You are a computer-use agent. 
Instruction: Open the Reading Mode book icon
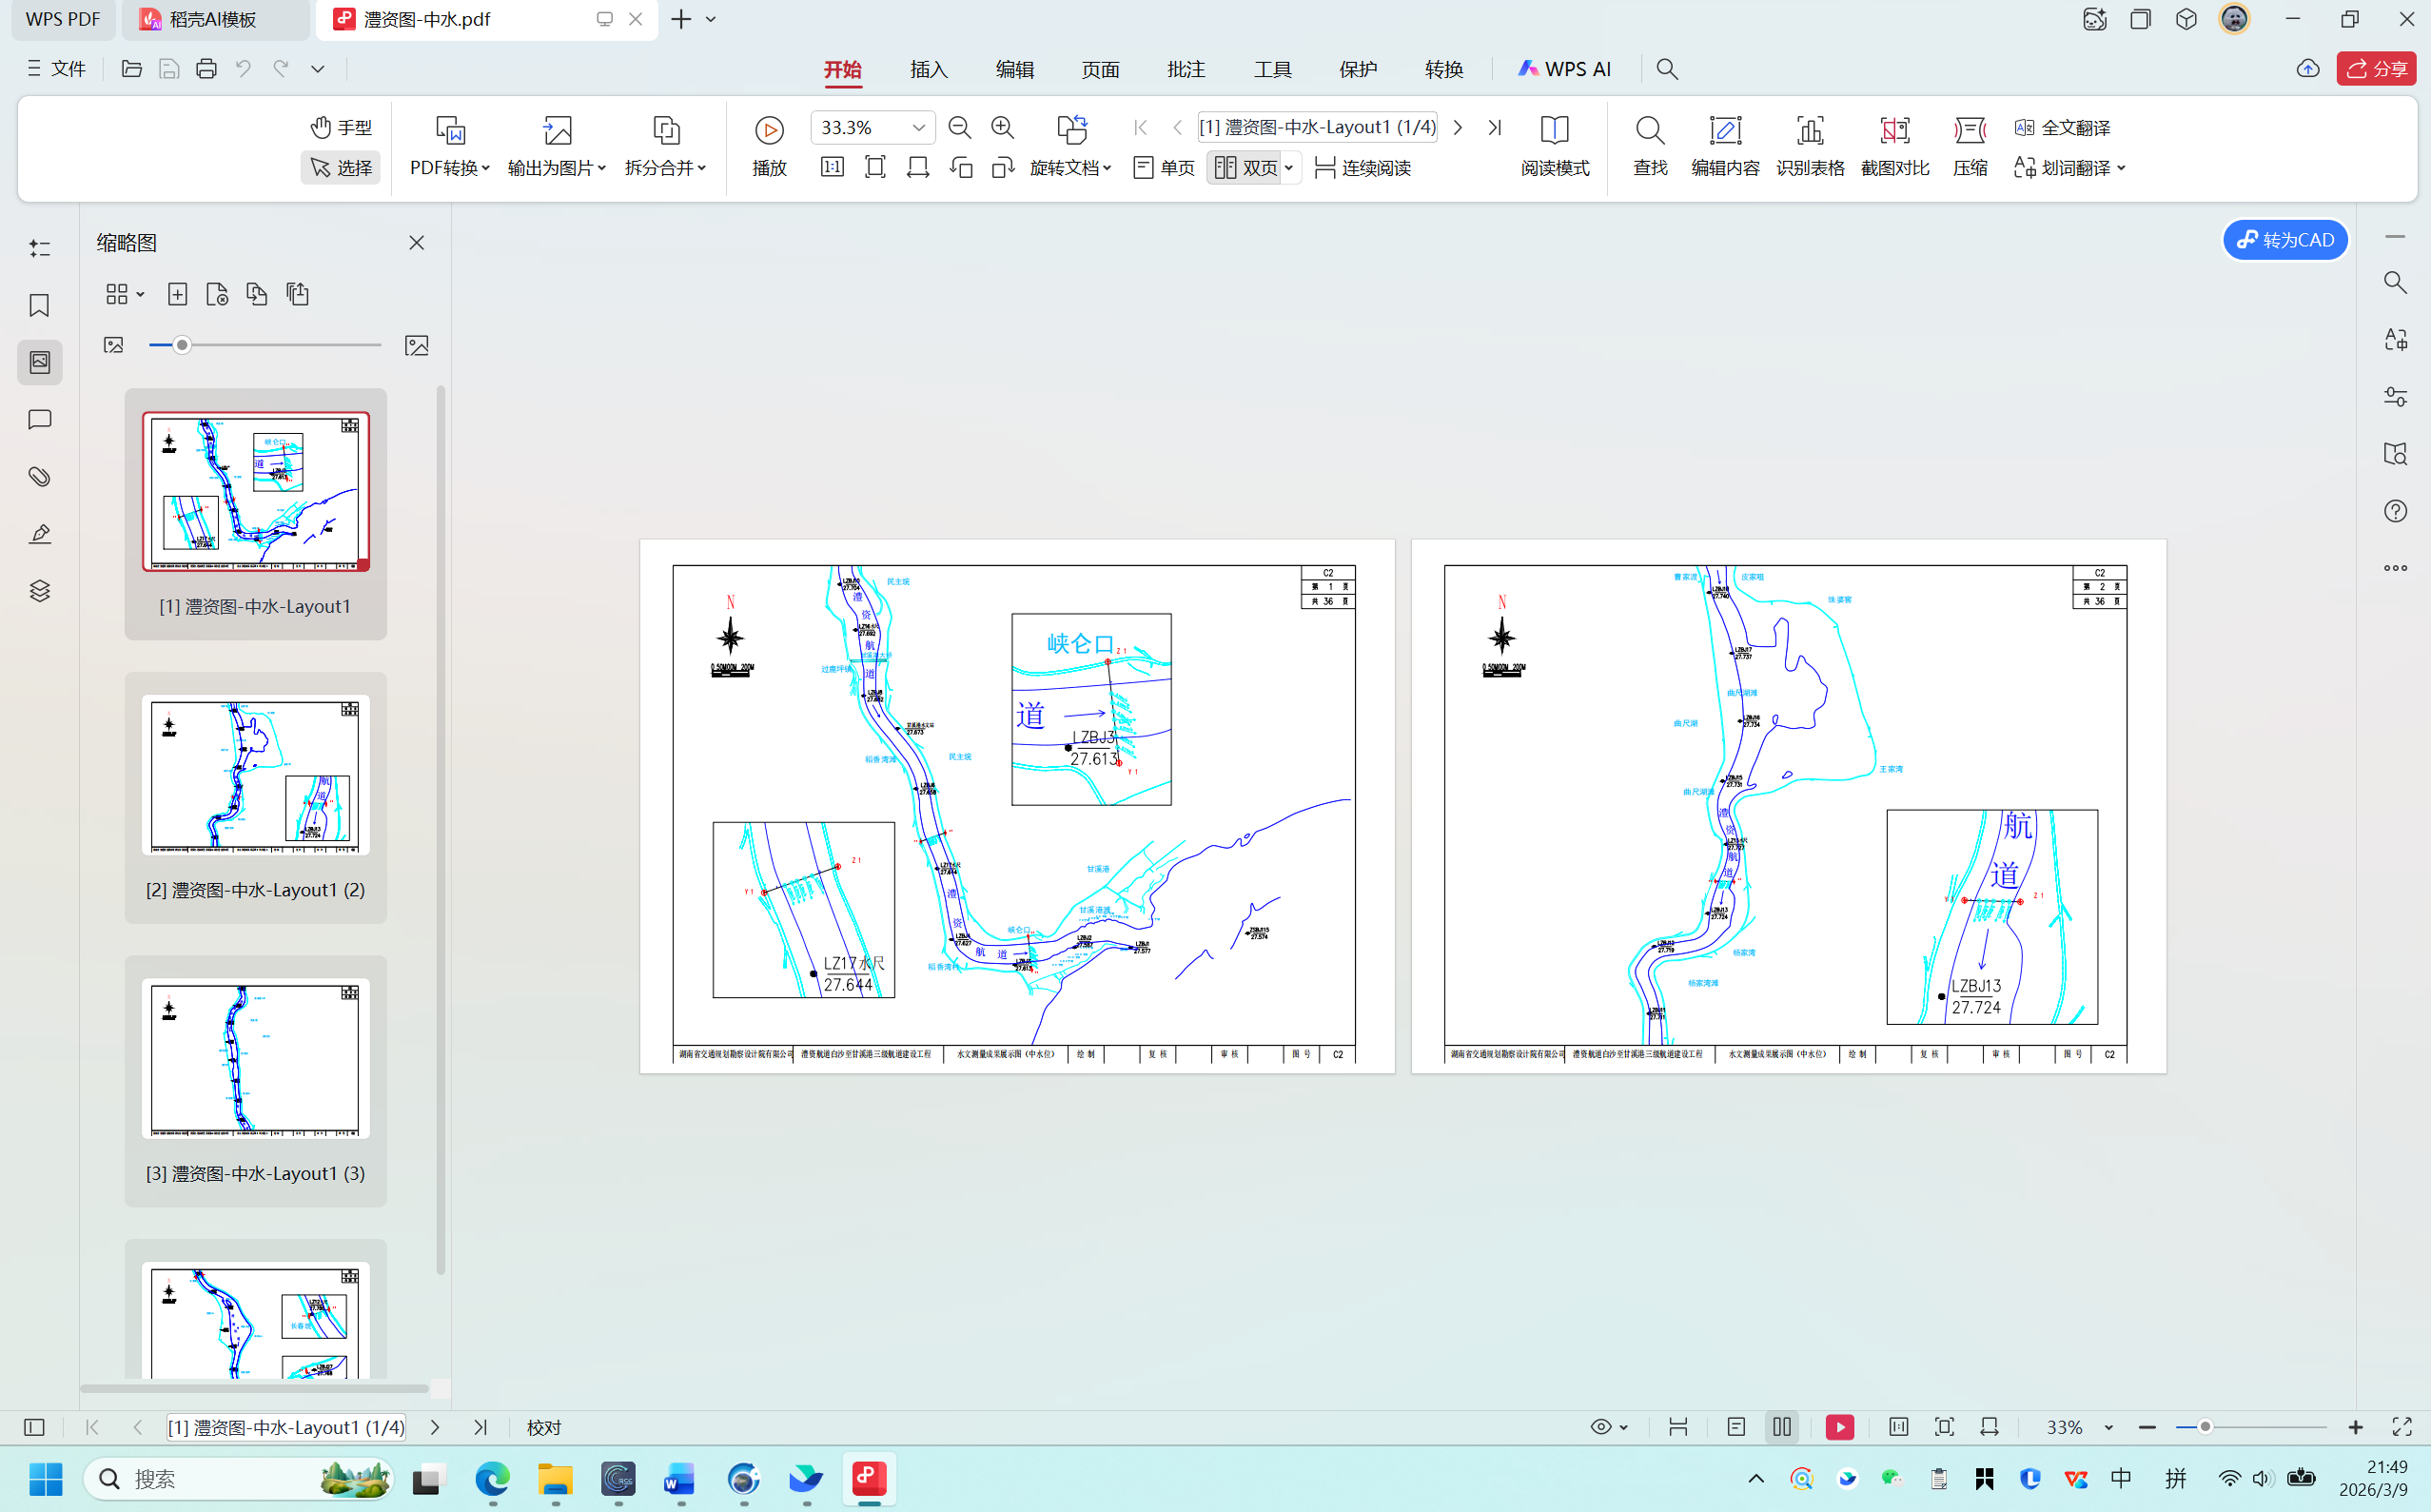(1554, 130)
